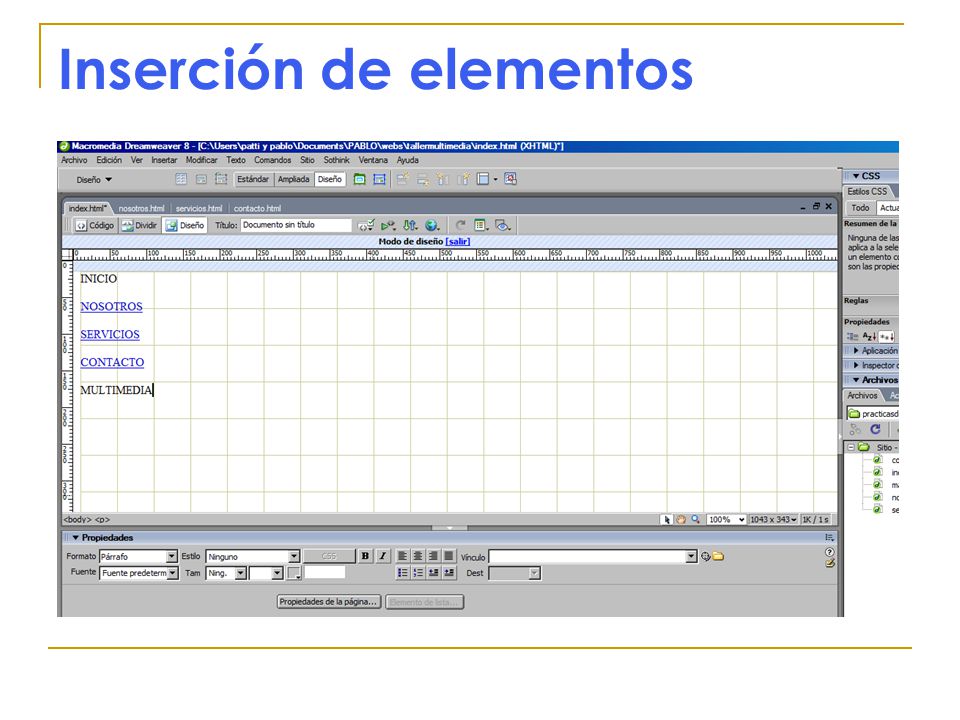Viewport: 960px width, 720px height.
Task: Collapse the Propiedades panel
Action: (76, 538)
